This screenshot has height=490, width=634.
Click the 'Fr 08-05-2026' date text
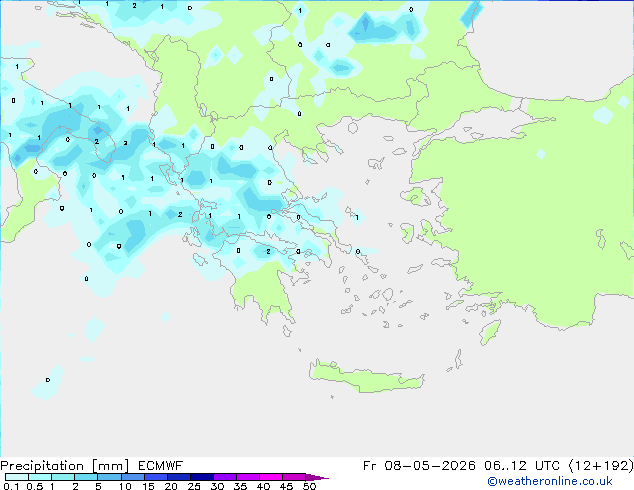[x=419, y=466]
